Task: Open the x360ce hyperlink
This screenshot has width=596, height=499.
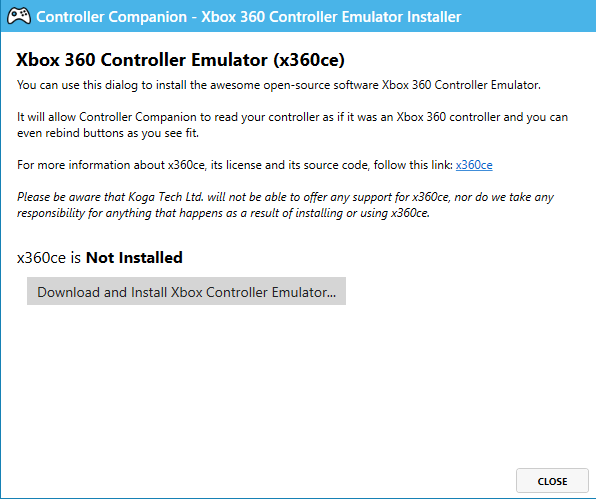Action: [x=474, y=165]
